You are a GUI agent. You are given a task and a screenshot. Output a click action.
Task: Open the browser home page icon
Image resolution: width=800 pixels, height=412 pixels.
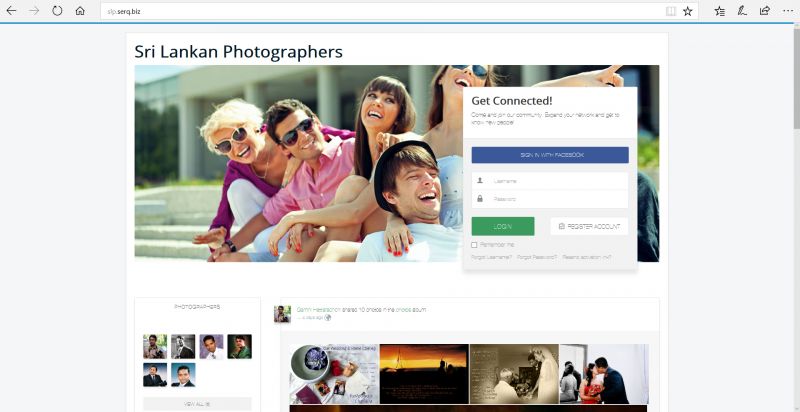tap(80, 11)
